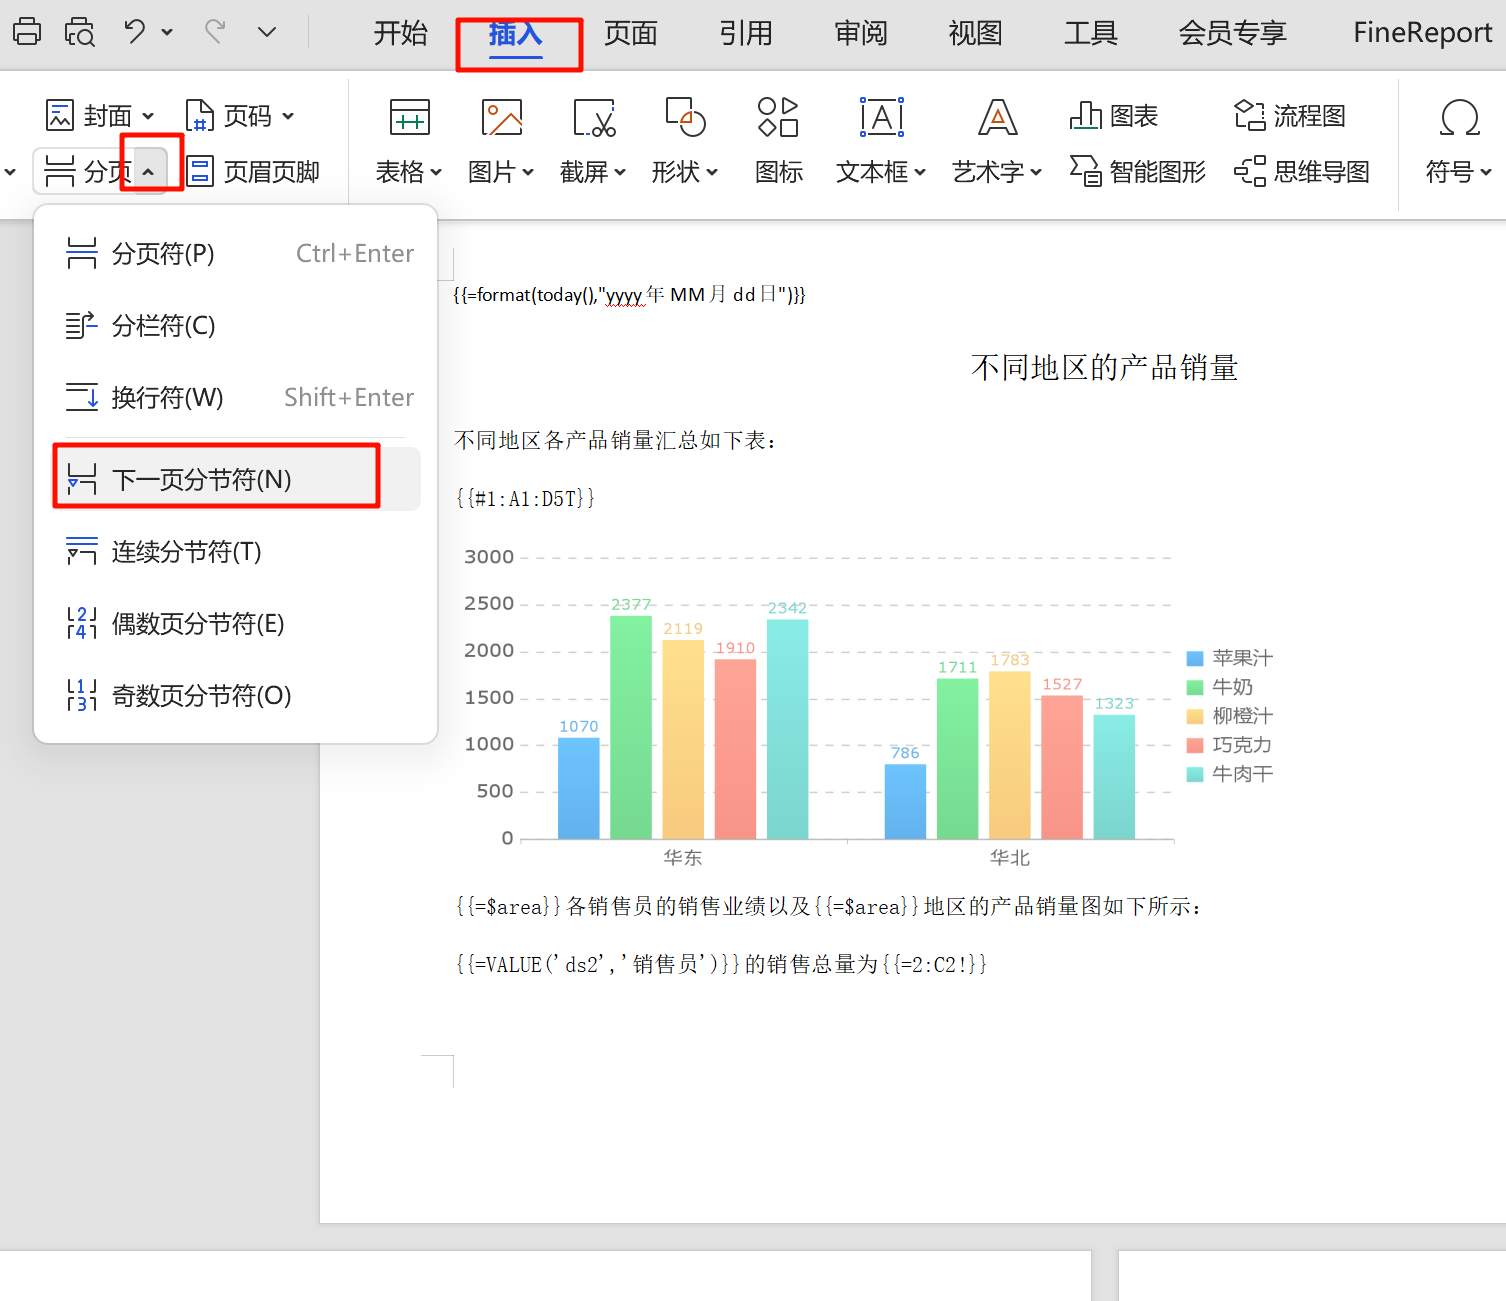Expand the 封面 cover dropdown
The image size is (1506, 1301).
pyautogui.click(x=148, y=116)
